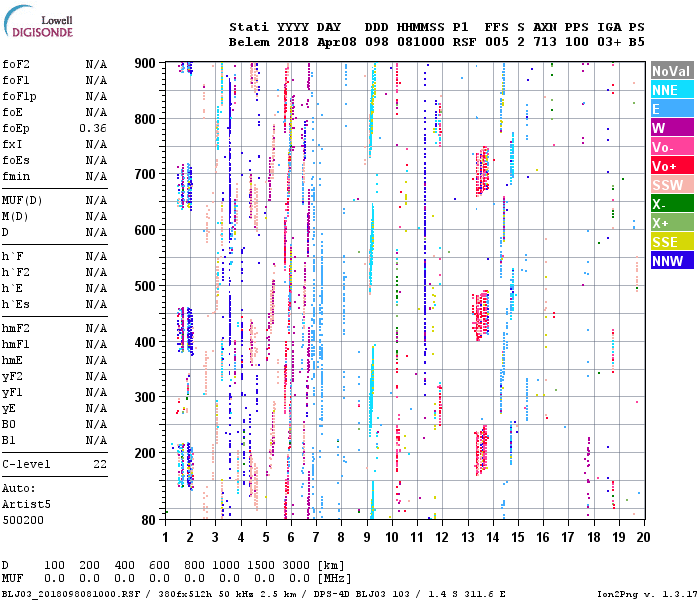Select the E direction legend swatch
The image size is (700, 600).
[x=672, y=109]
